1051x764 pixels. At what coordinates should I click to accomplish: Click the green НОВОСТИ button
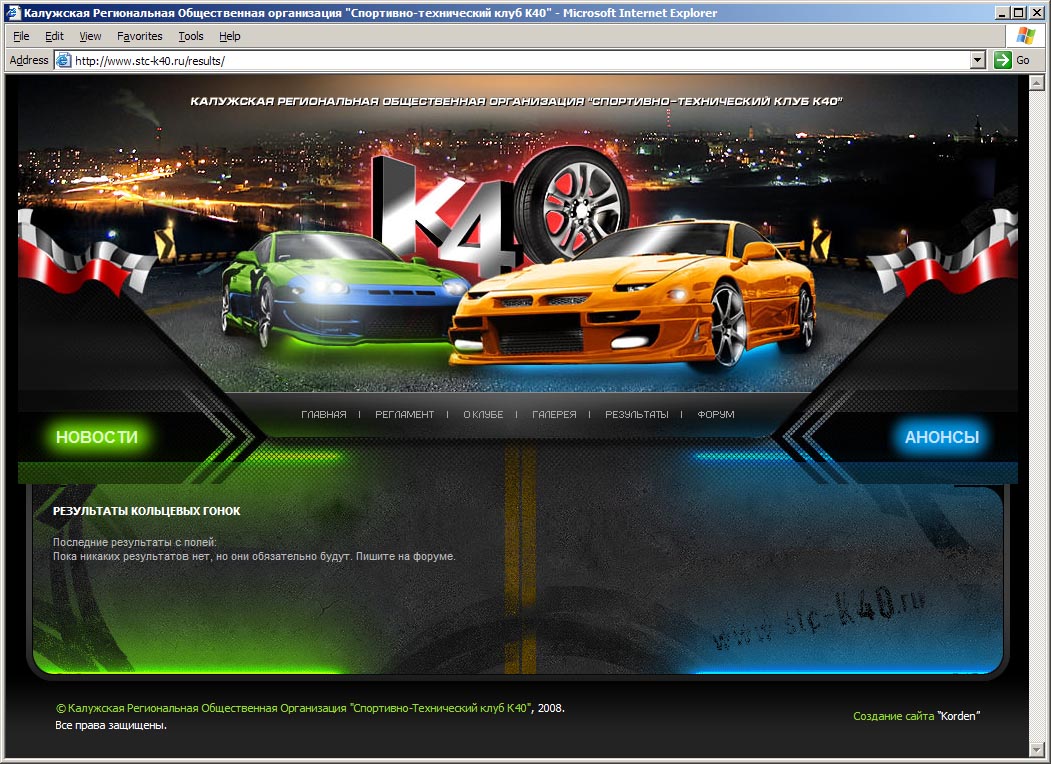97,437
